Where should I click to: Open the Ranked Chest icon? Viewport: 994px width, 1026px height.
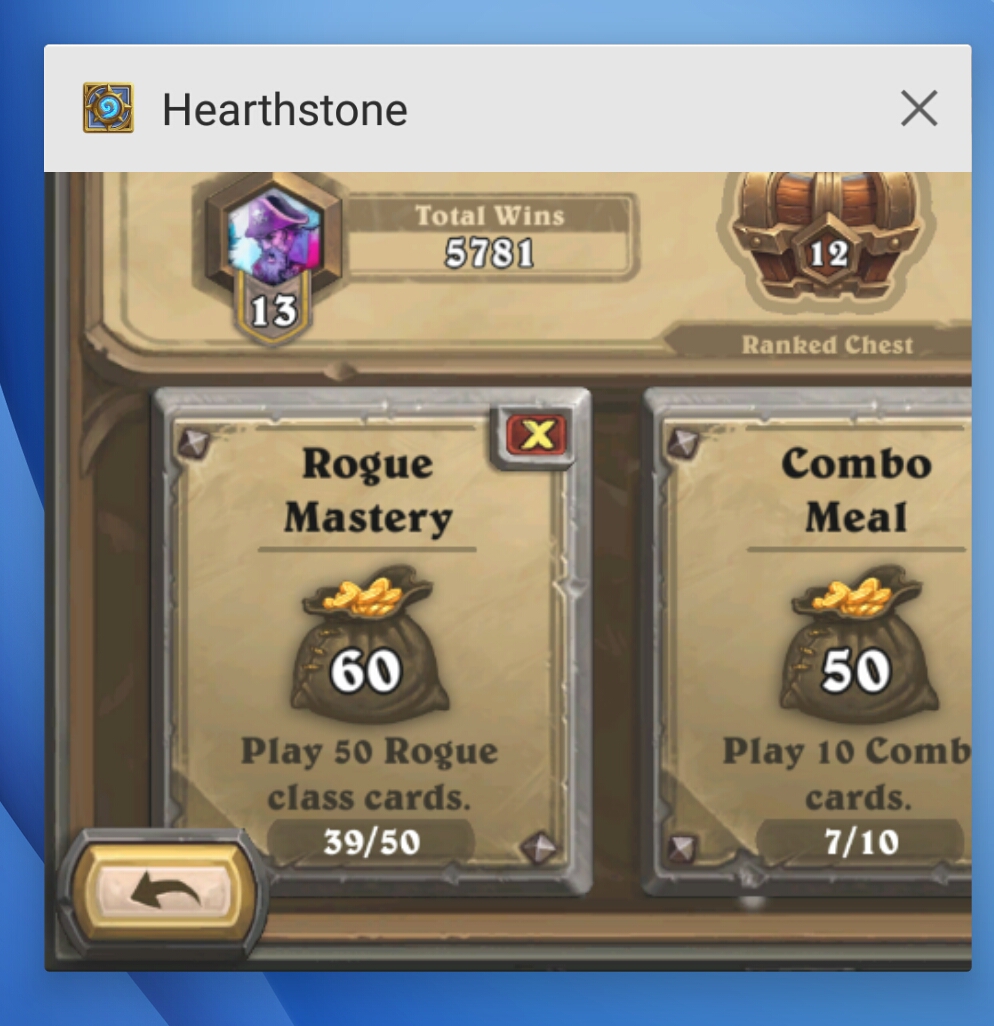coord(827,239)
